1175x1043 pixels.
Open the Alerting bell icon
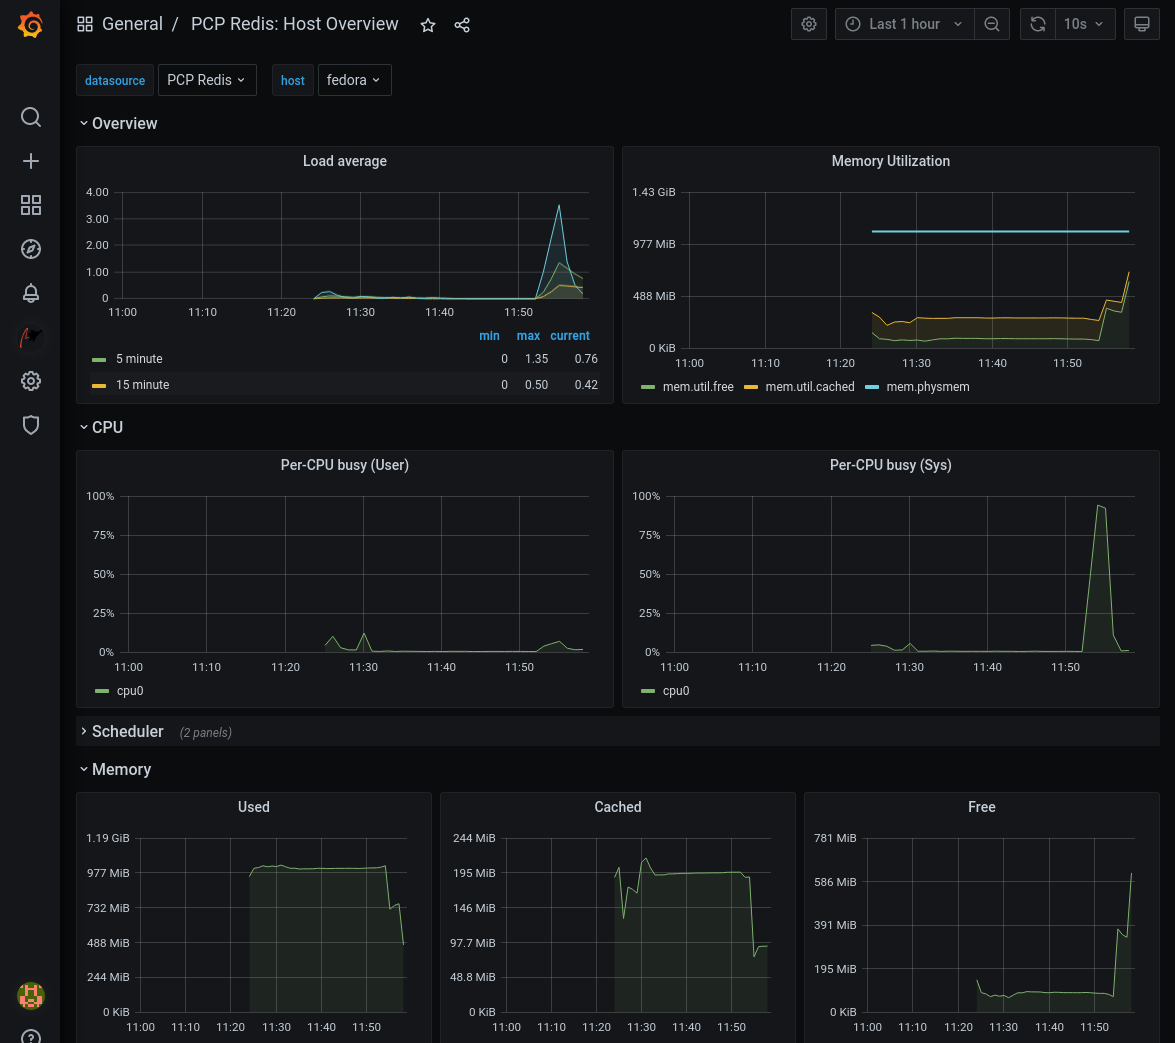click(x=31, y=293)
